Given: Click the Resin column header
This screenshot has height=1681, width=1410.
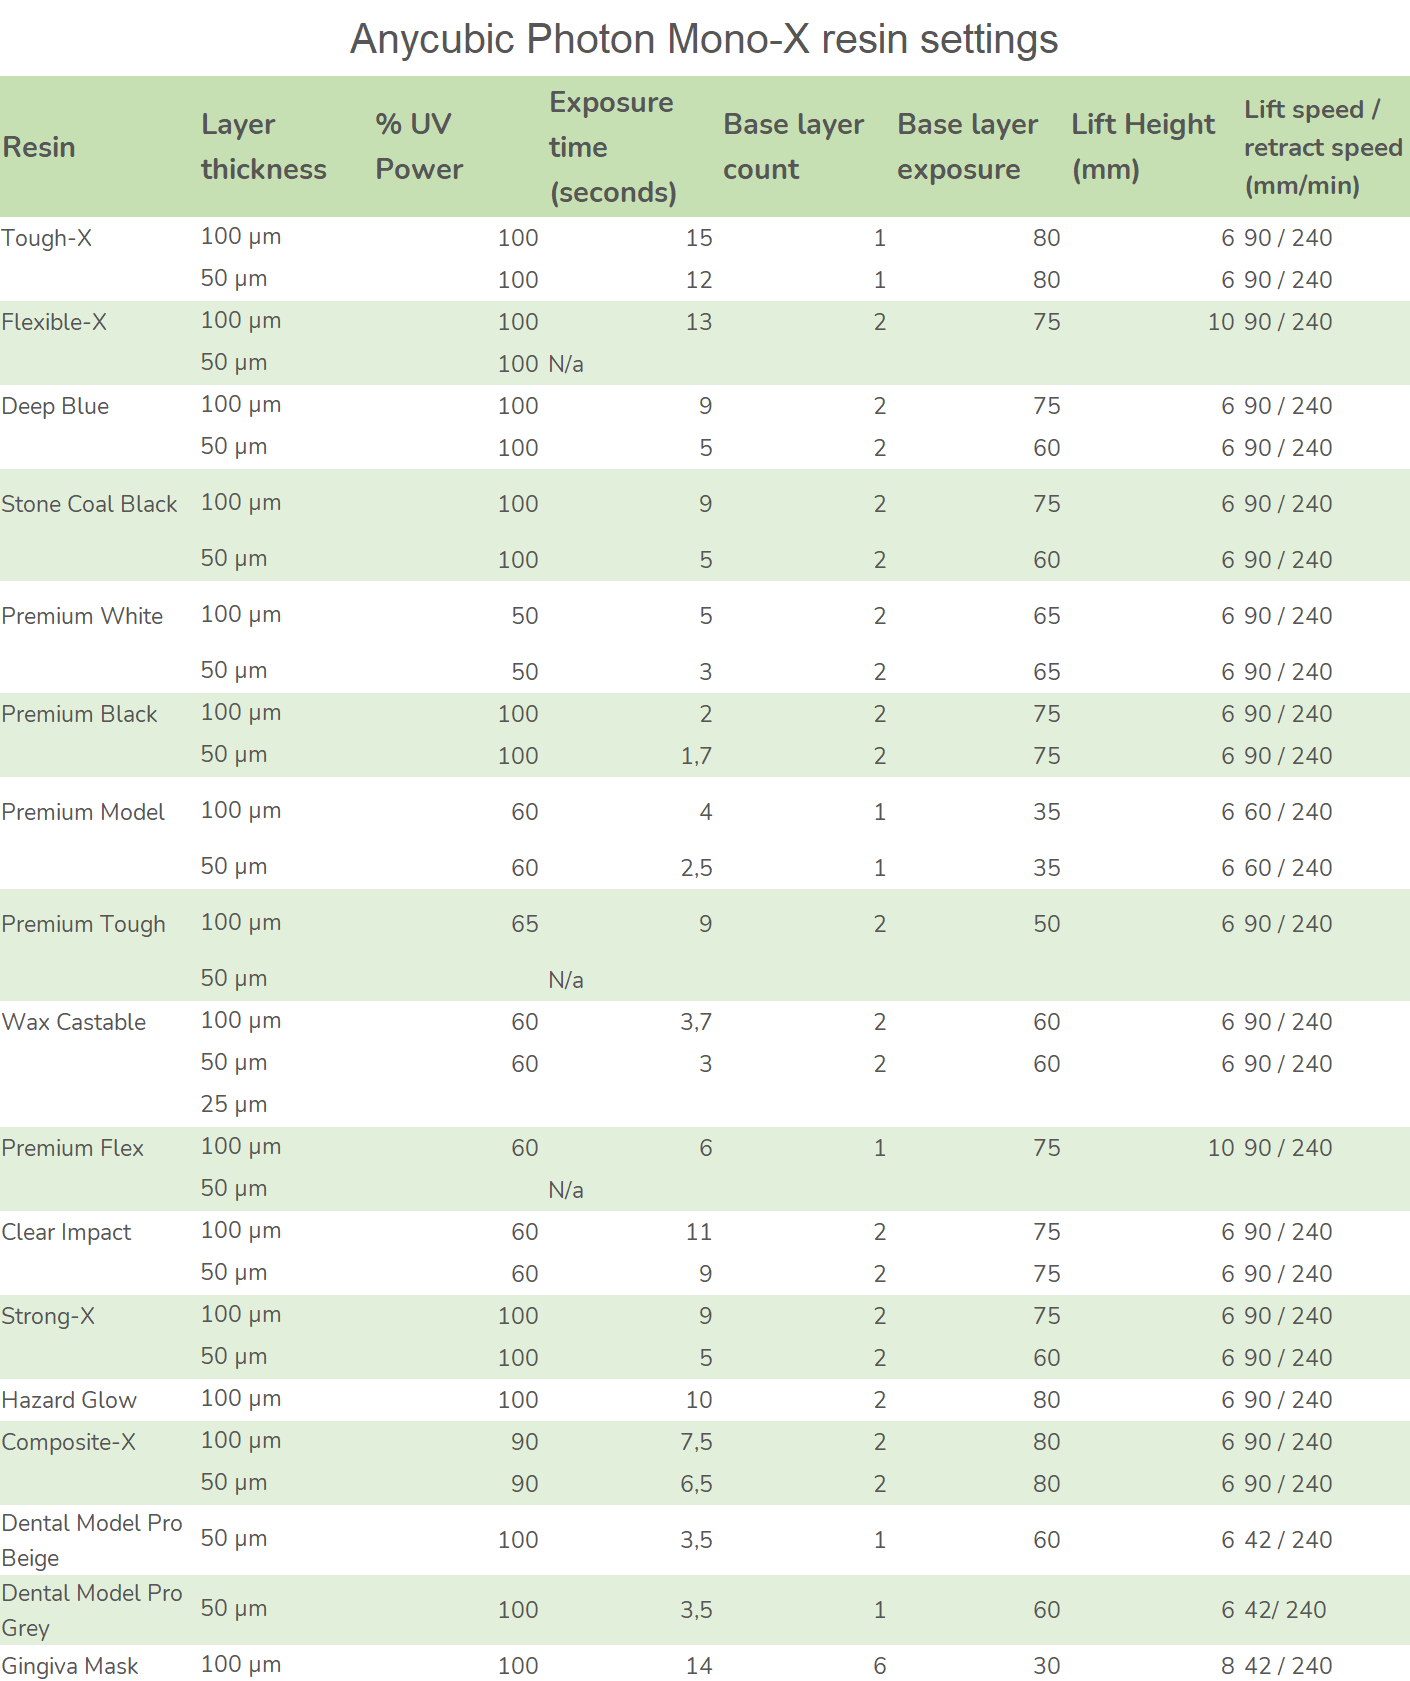Looking at the screenshot, I should tap(40, 147).
